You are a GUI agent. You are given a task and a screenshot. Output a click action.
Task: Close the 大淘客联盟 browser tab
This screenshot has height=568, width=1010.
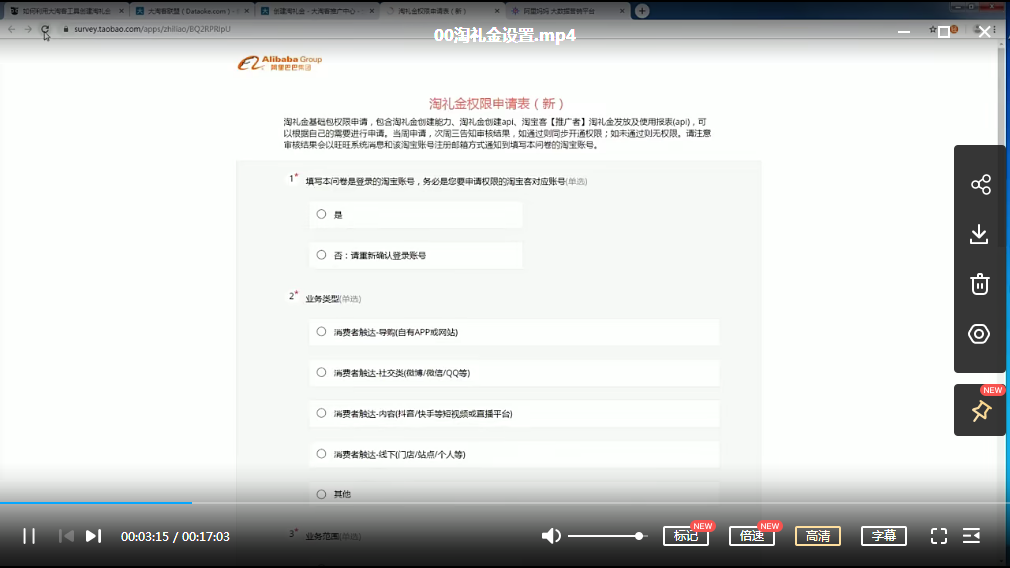(x=247, y=11)
